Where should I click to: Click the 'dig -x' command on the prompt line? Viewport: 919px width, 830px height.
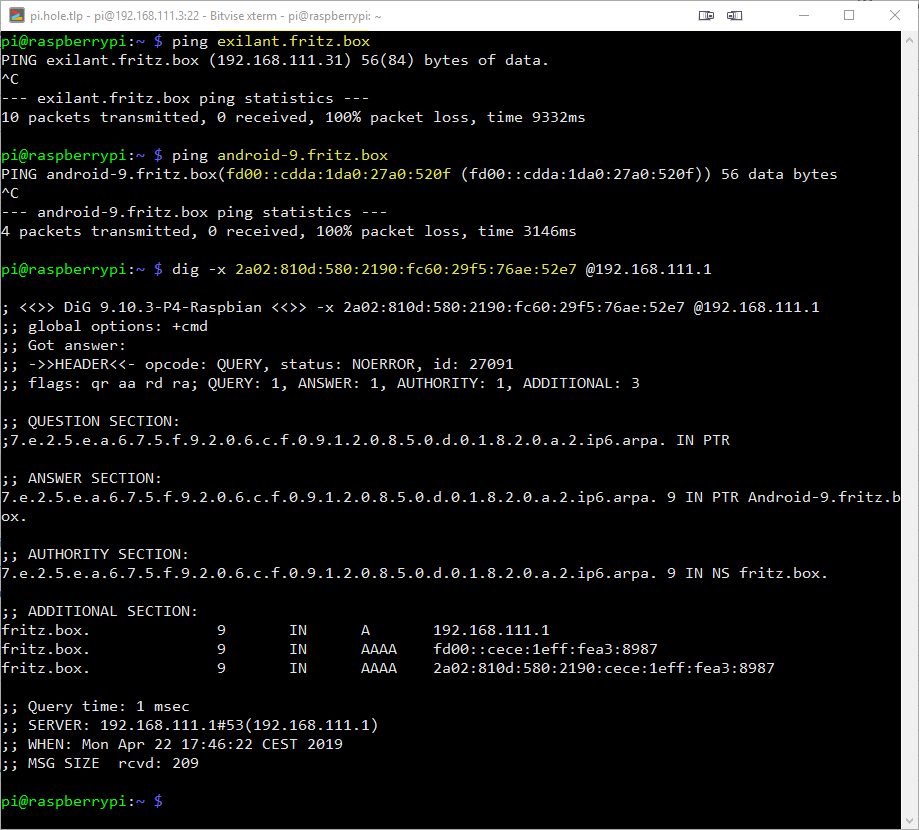click(199, 270)
